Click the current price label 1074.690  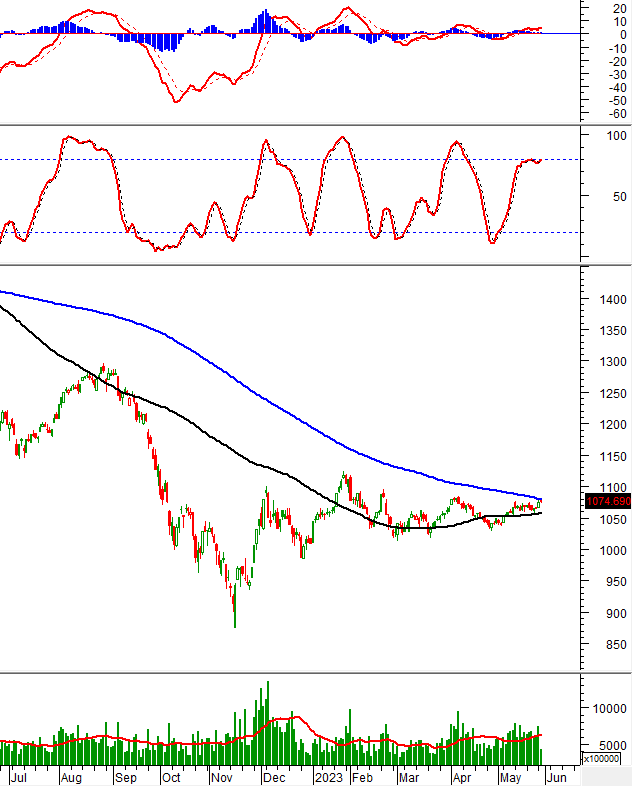pyautogui.click(x=608, y=501)
